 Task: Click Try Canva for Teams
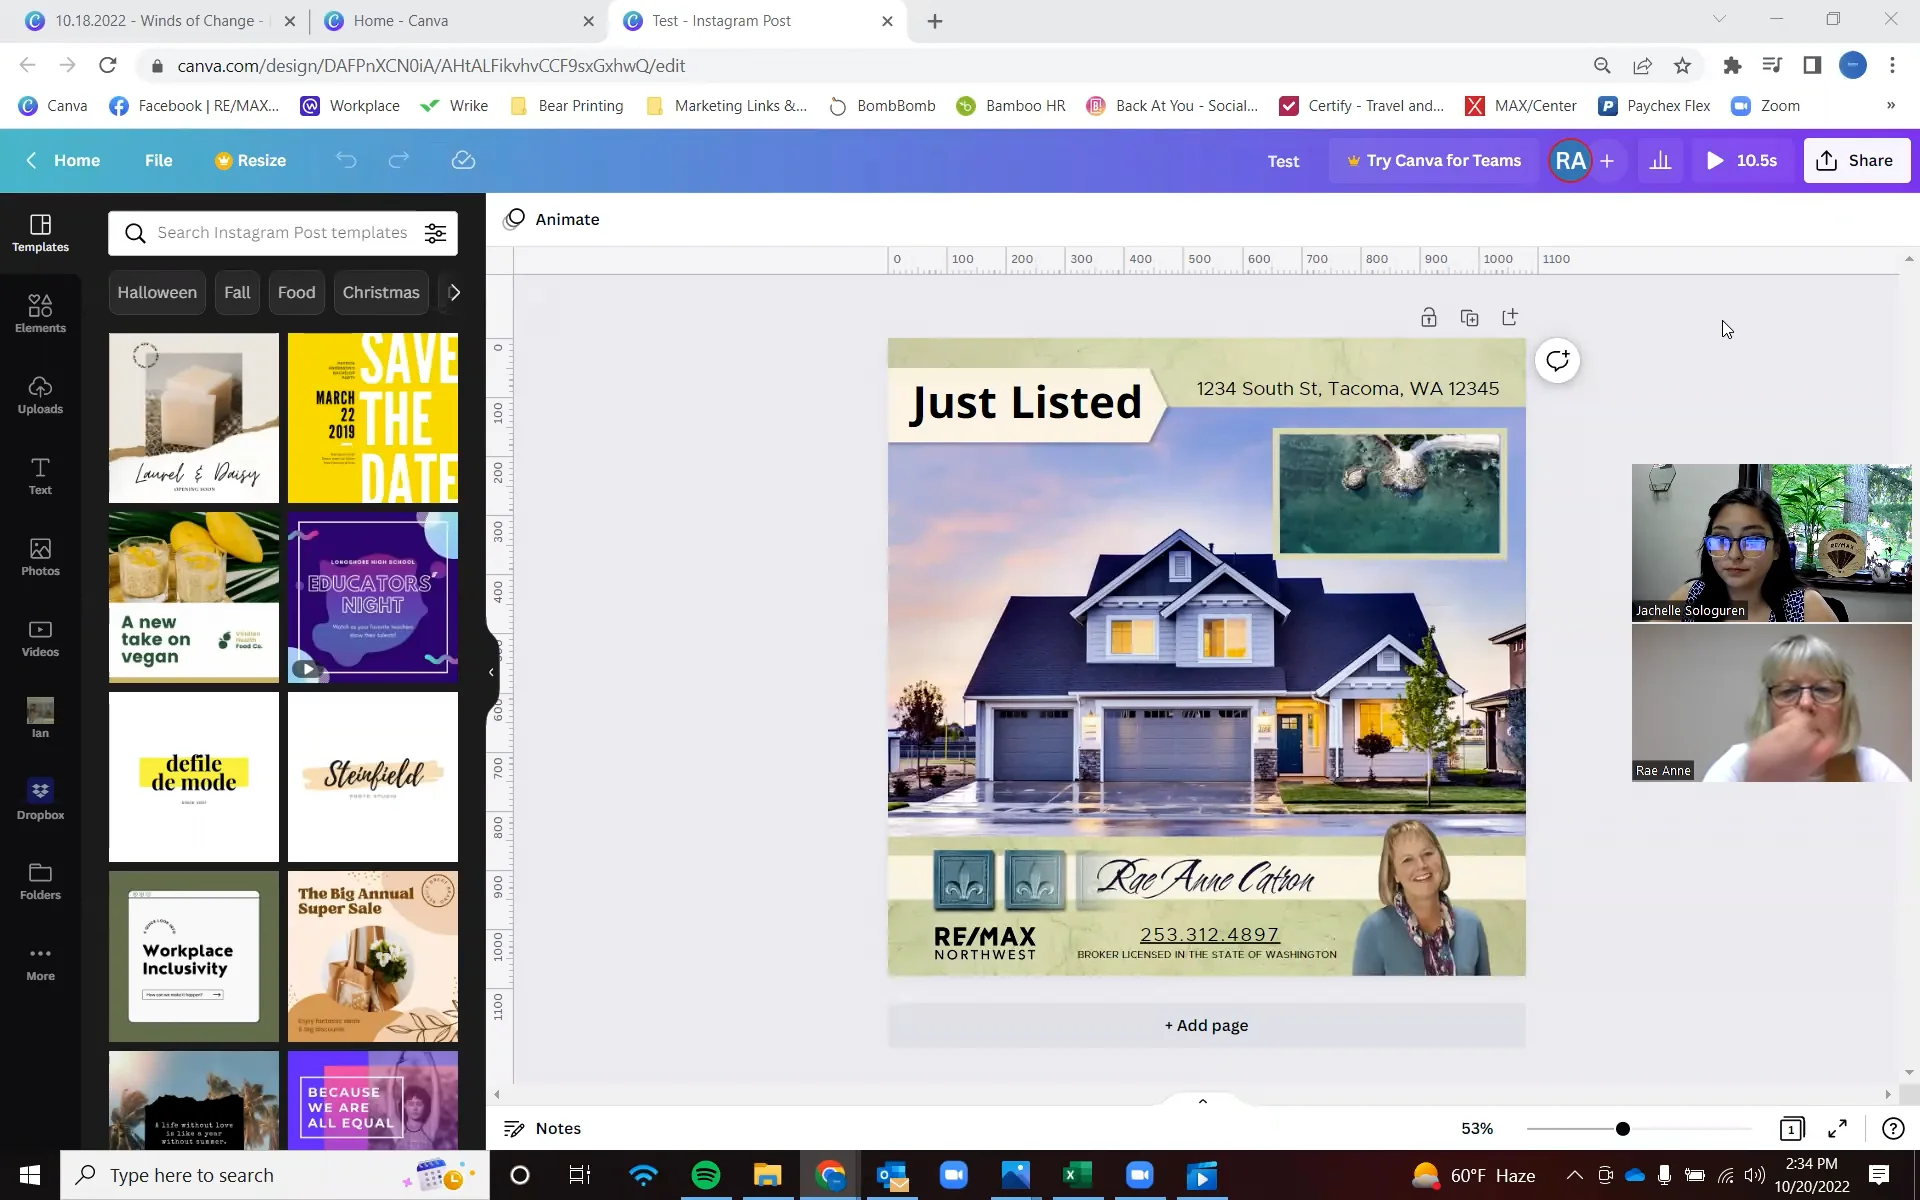(1433, 160)
